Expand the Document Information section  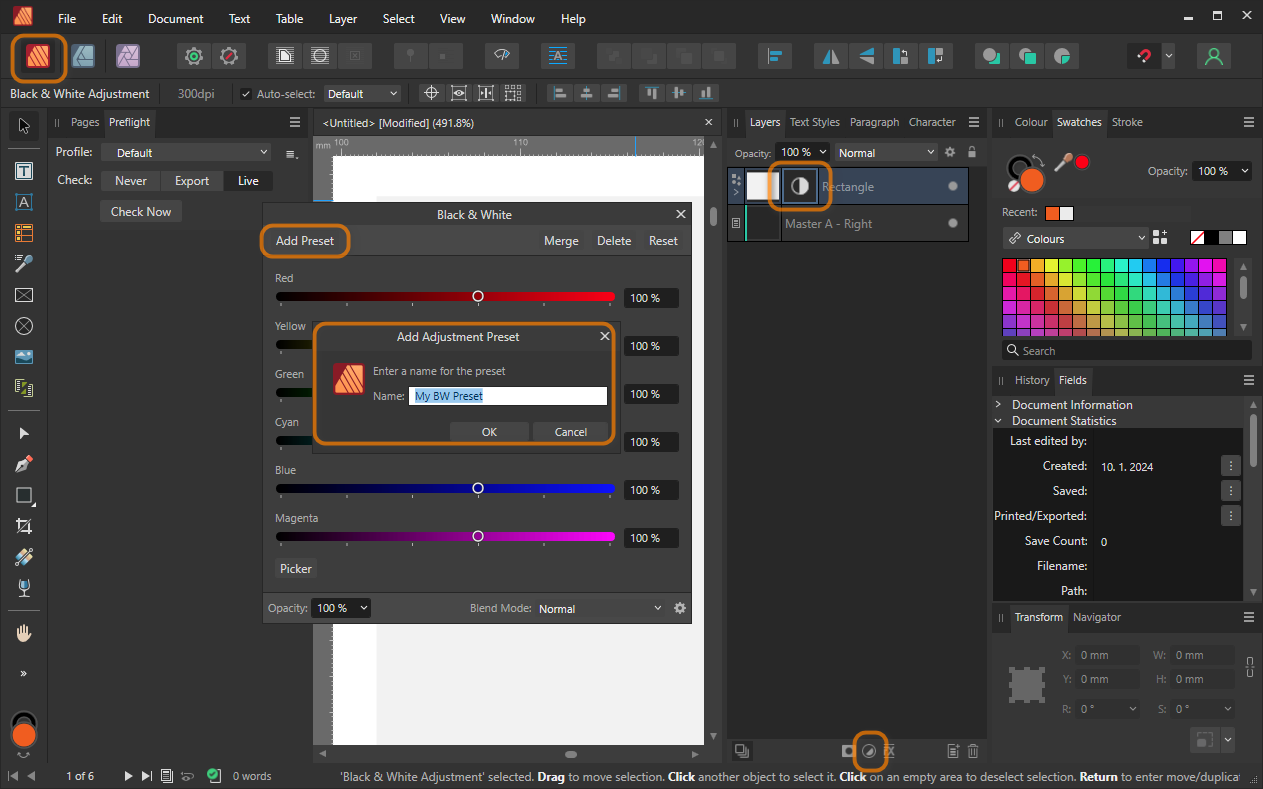coord(998,404)
